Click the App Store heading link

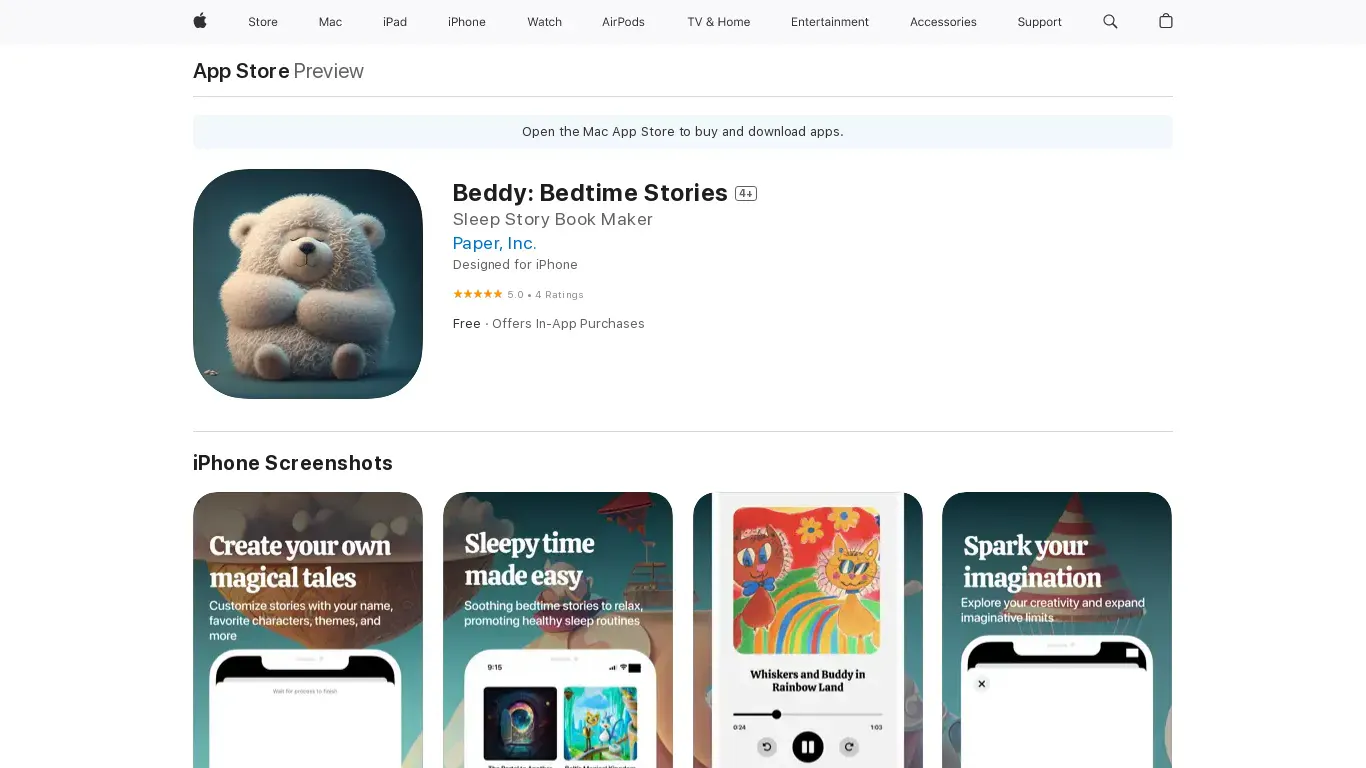(241, 71)
